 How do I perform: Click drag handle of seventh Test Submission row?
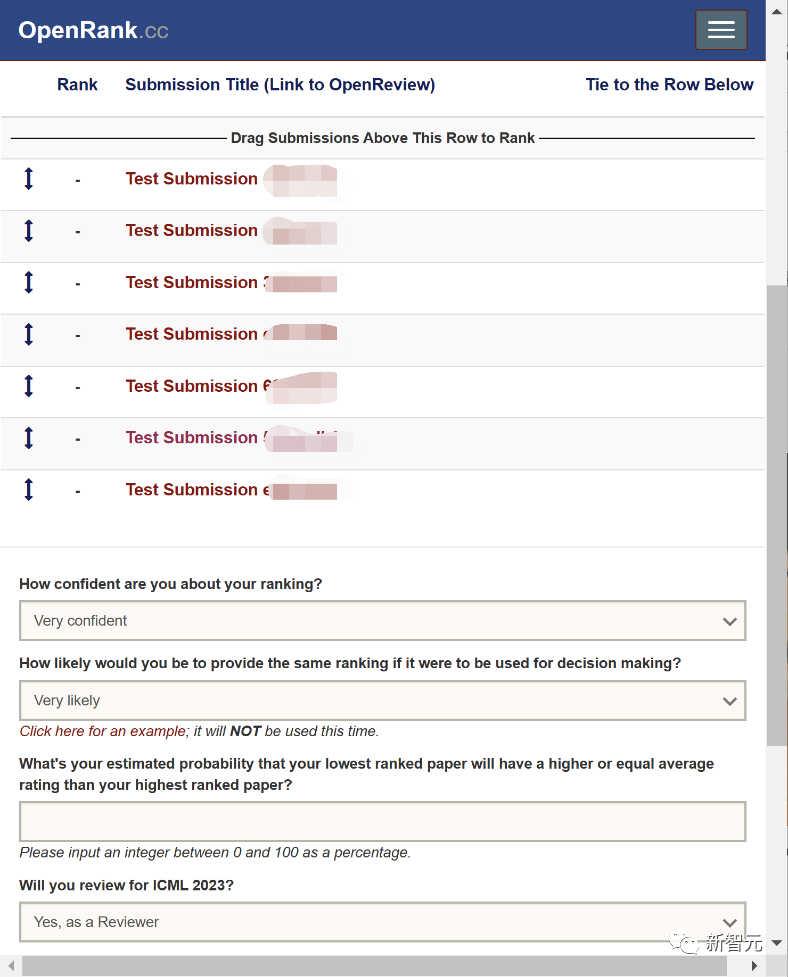pos(28,490)
